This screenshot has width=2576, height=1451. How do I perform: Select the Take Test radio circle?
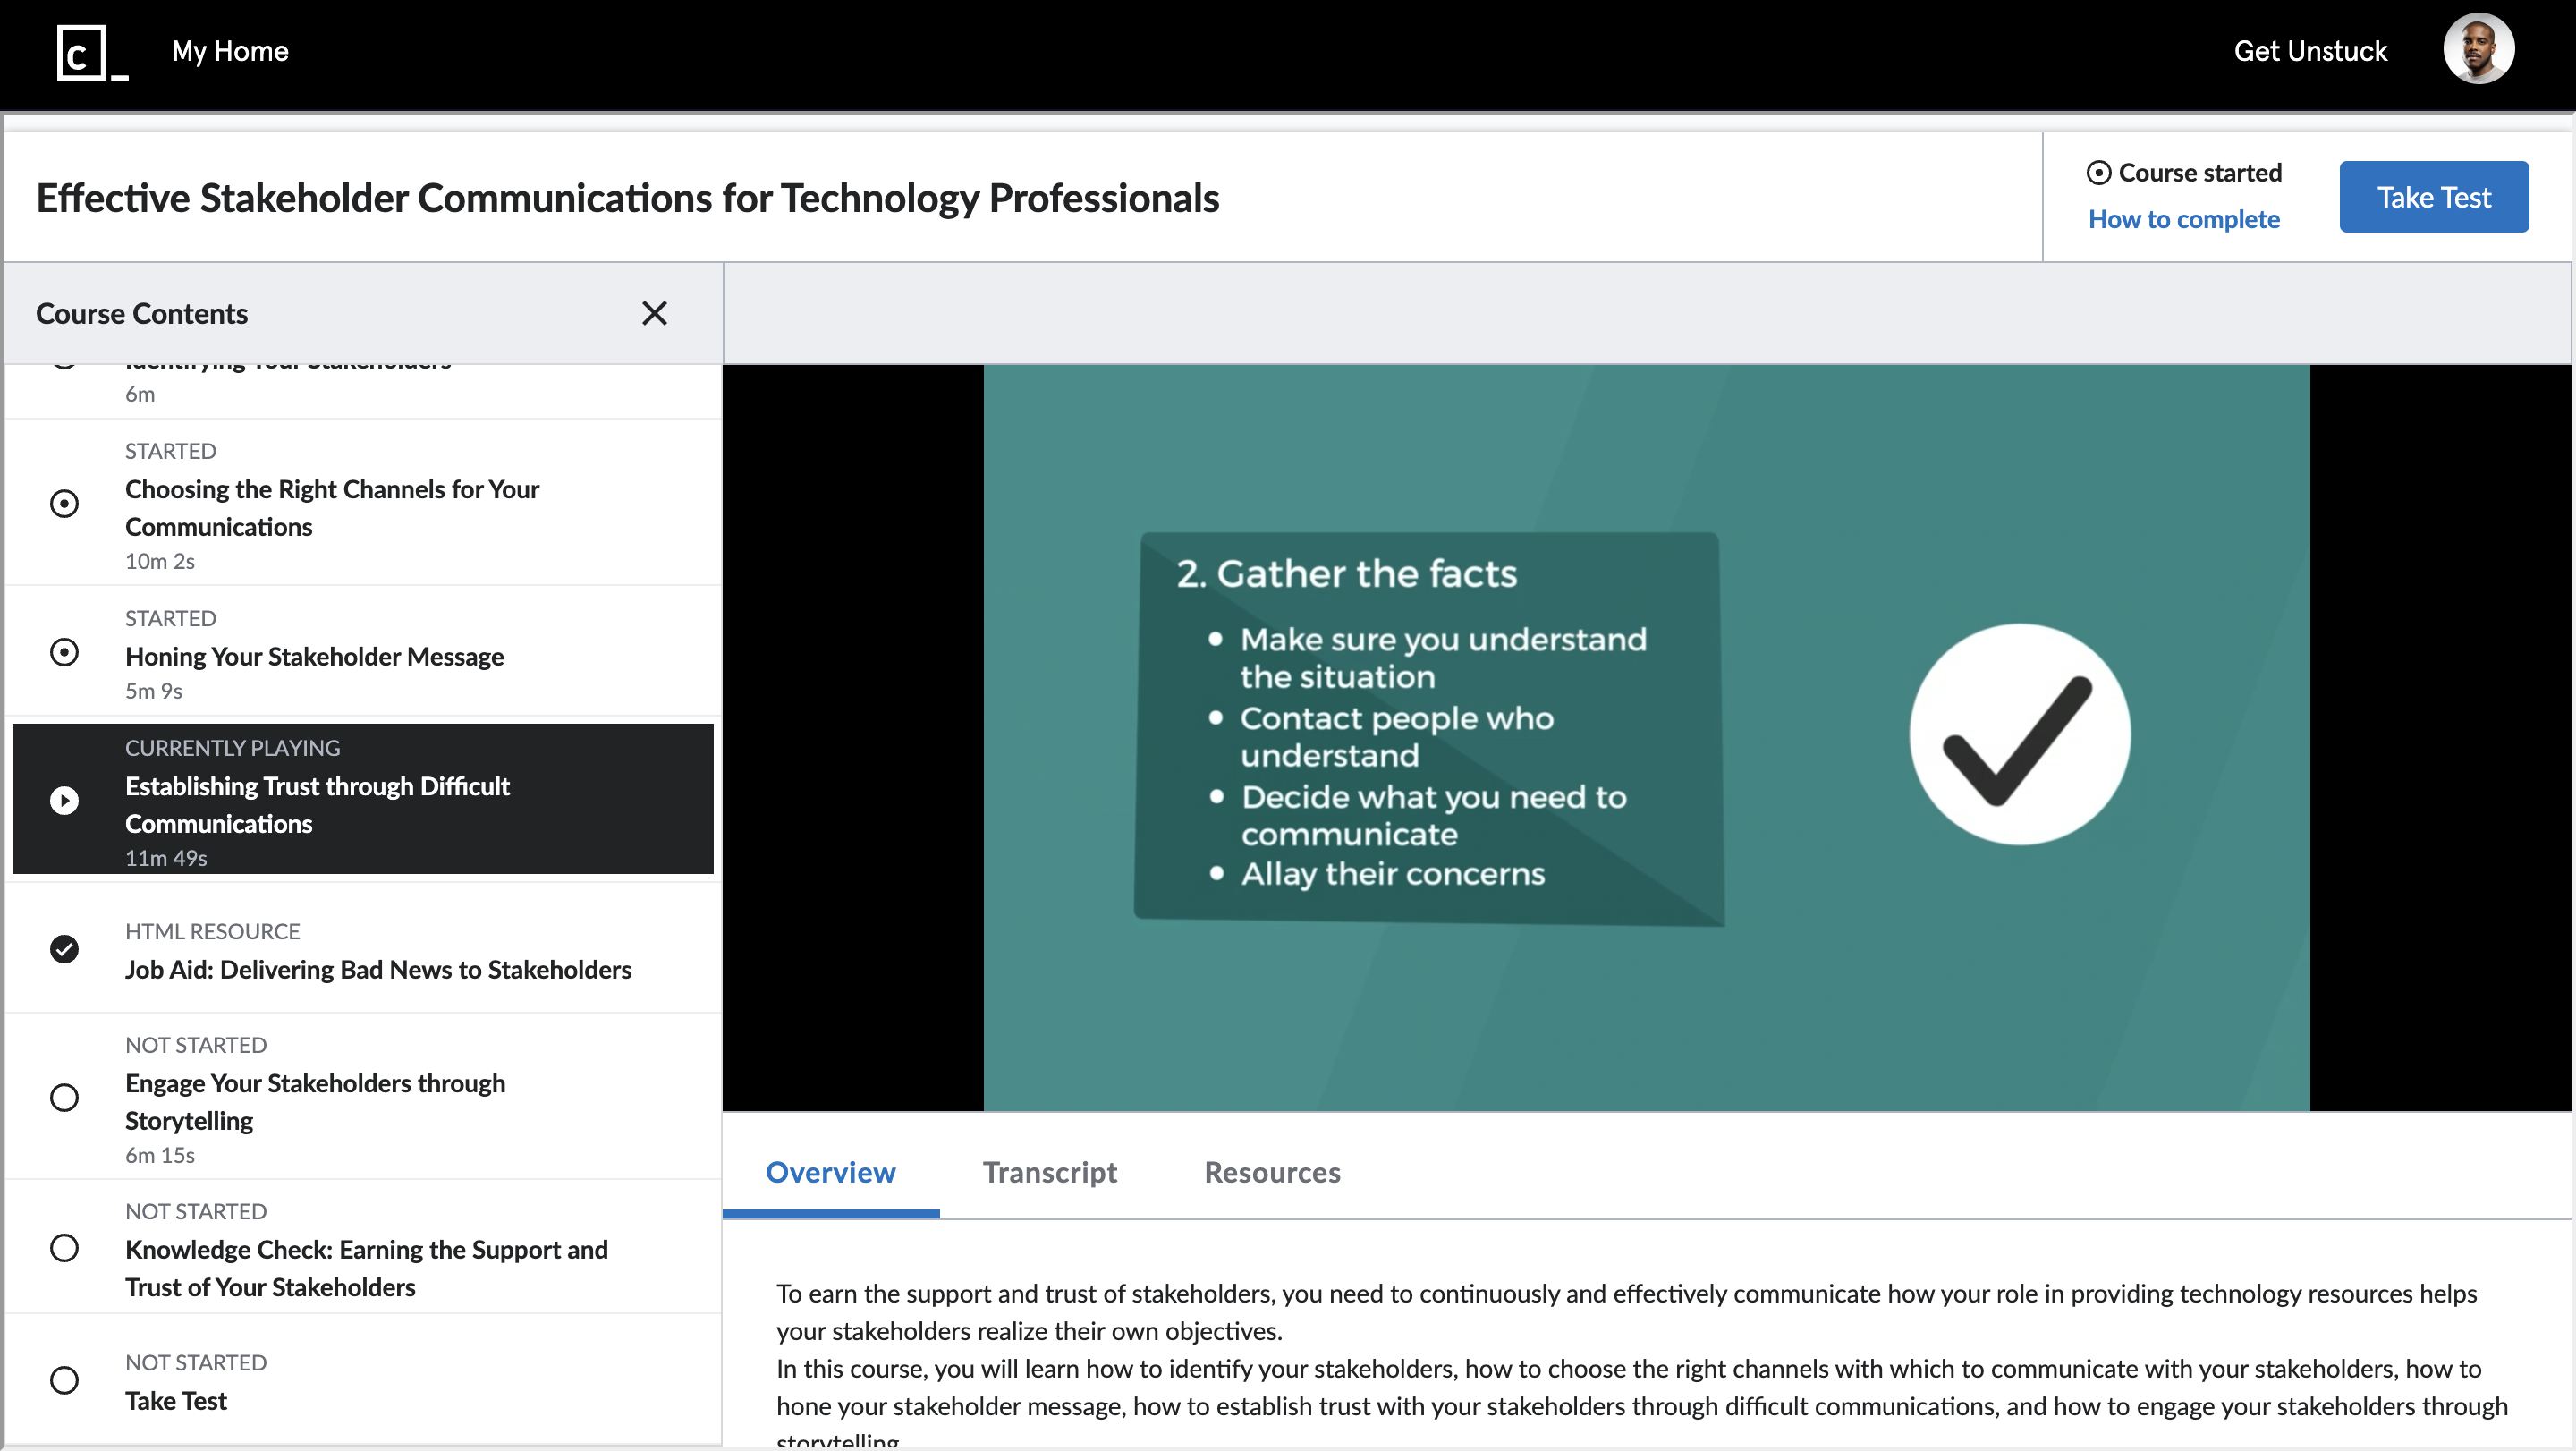click(x=65, y=1380)
